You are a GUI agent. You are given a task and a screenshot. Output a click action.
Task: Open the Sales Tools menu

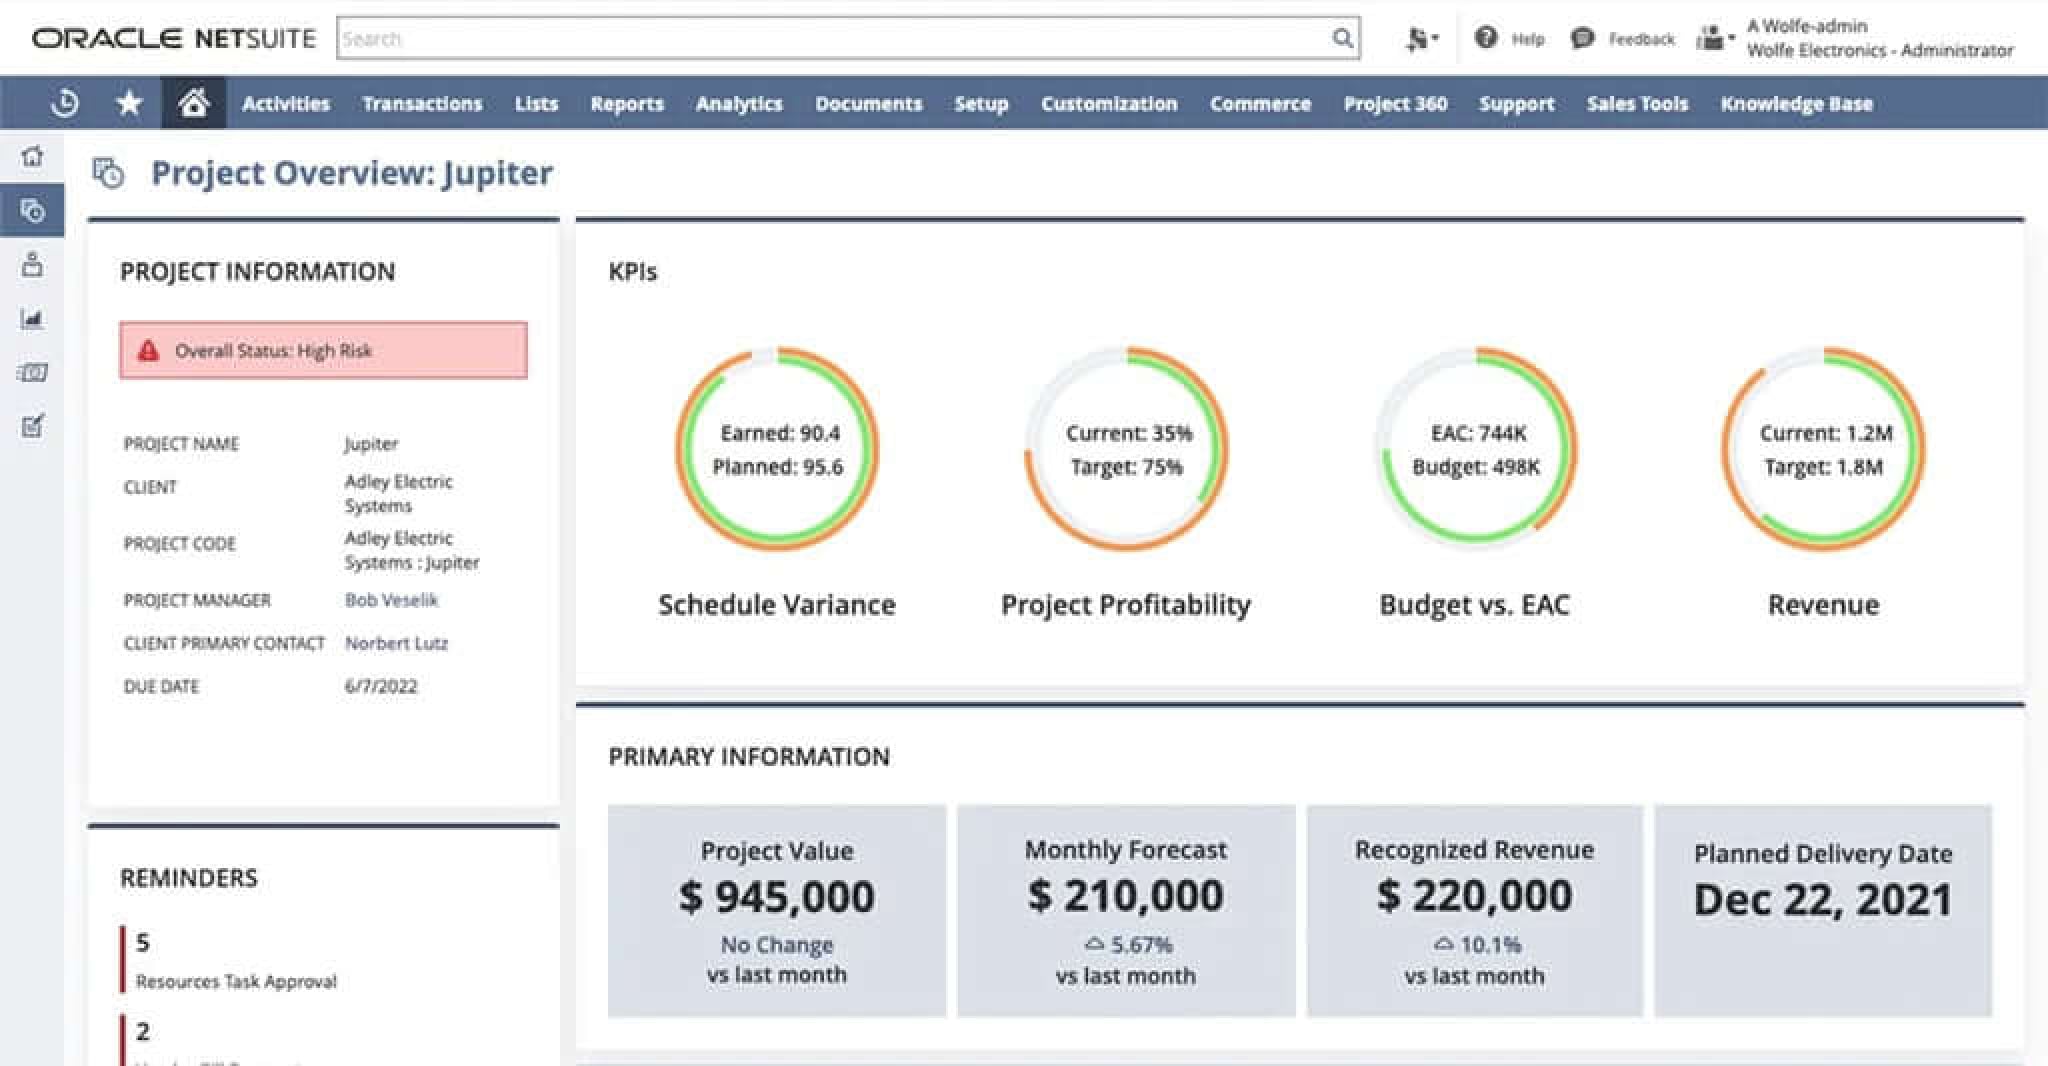1637,103
